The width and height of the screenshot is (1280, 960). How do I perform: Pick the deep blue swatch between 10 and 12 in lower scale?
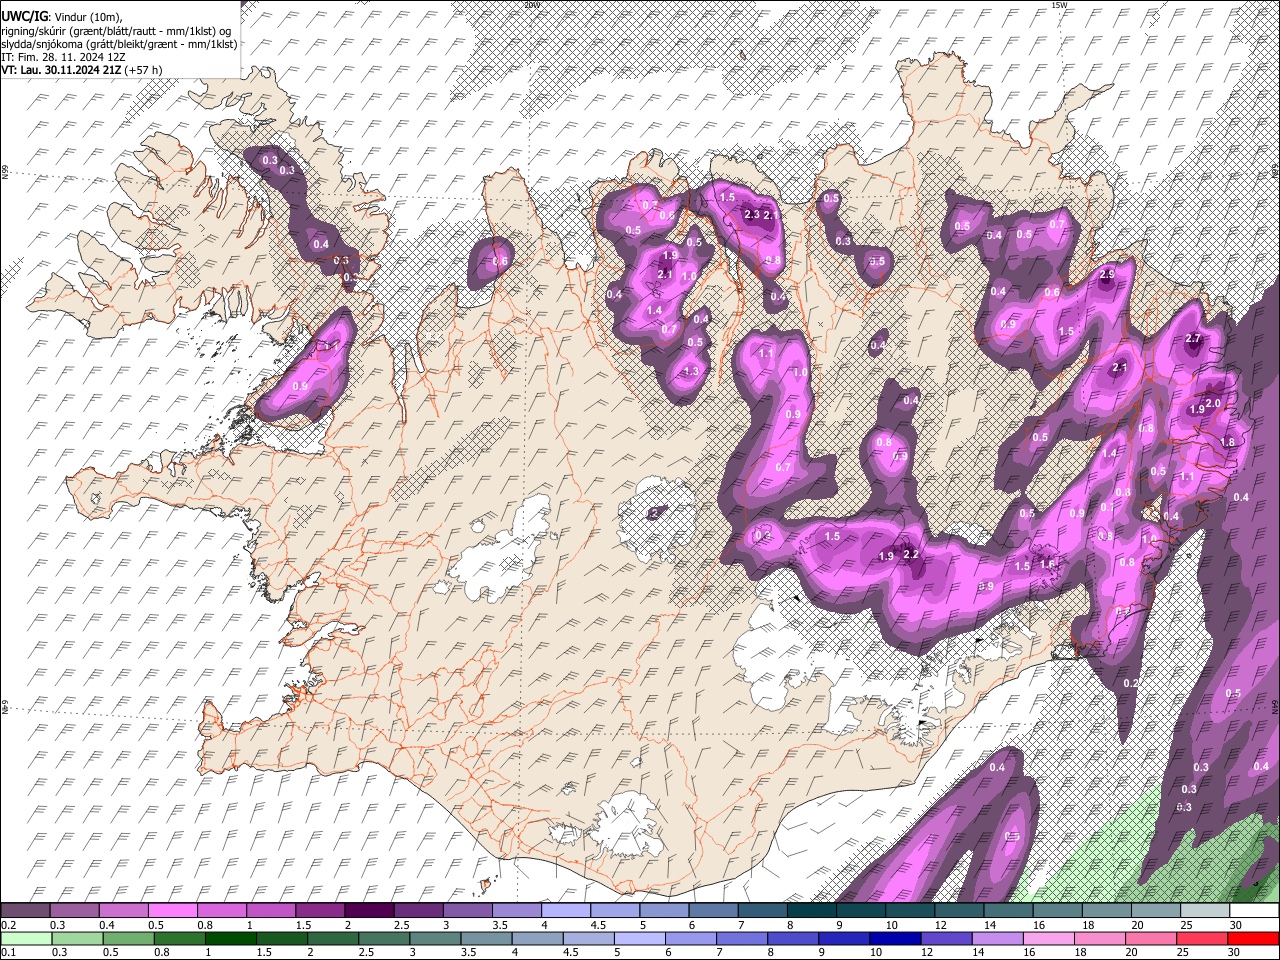895,938
